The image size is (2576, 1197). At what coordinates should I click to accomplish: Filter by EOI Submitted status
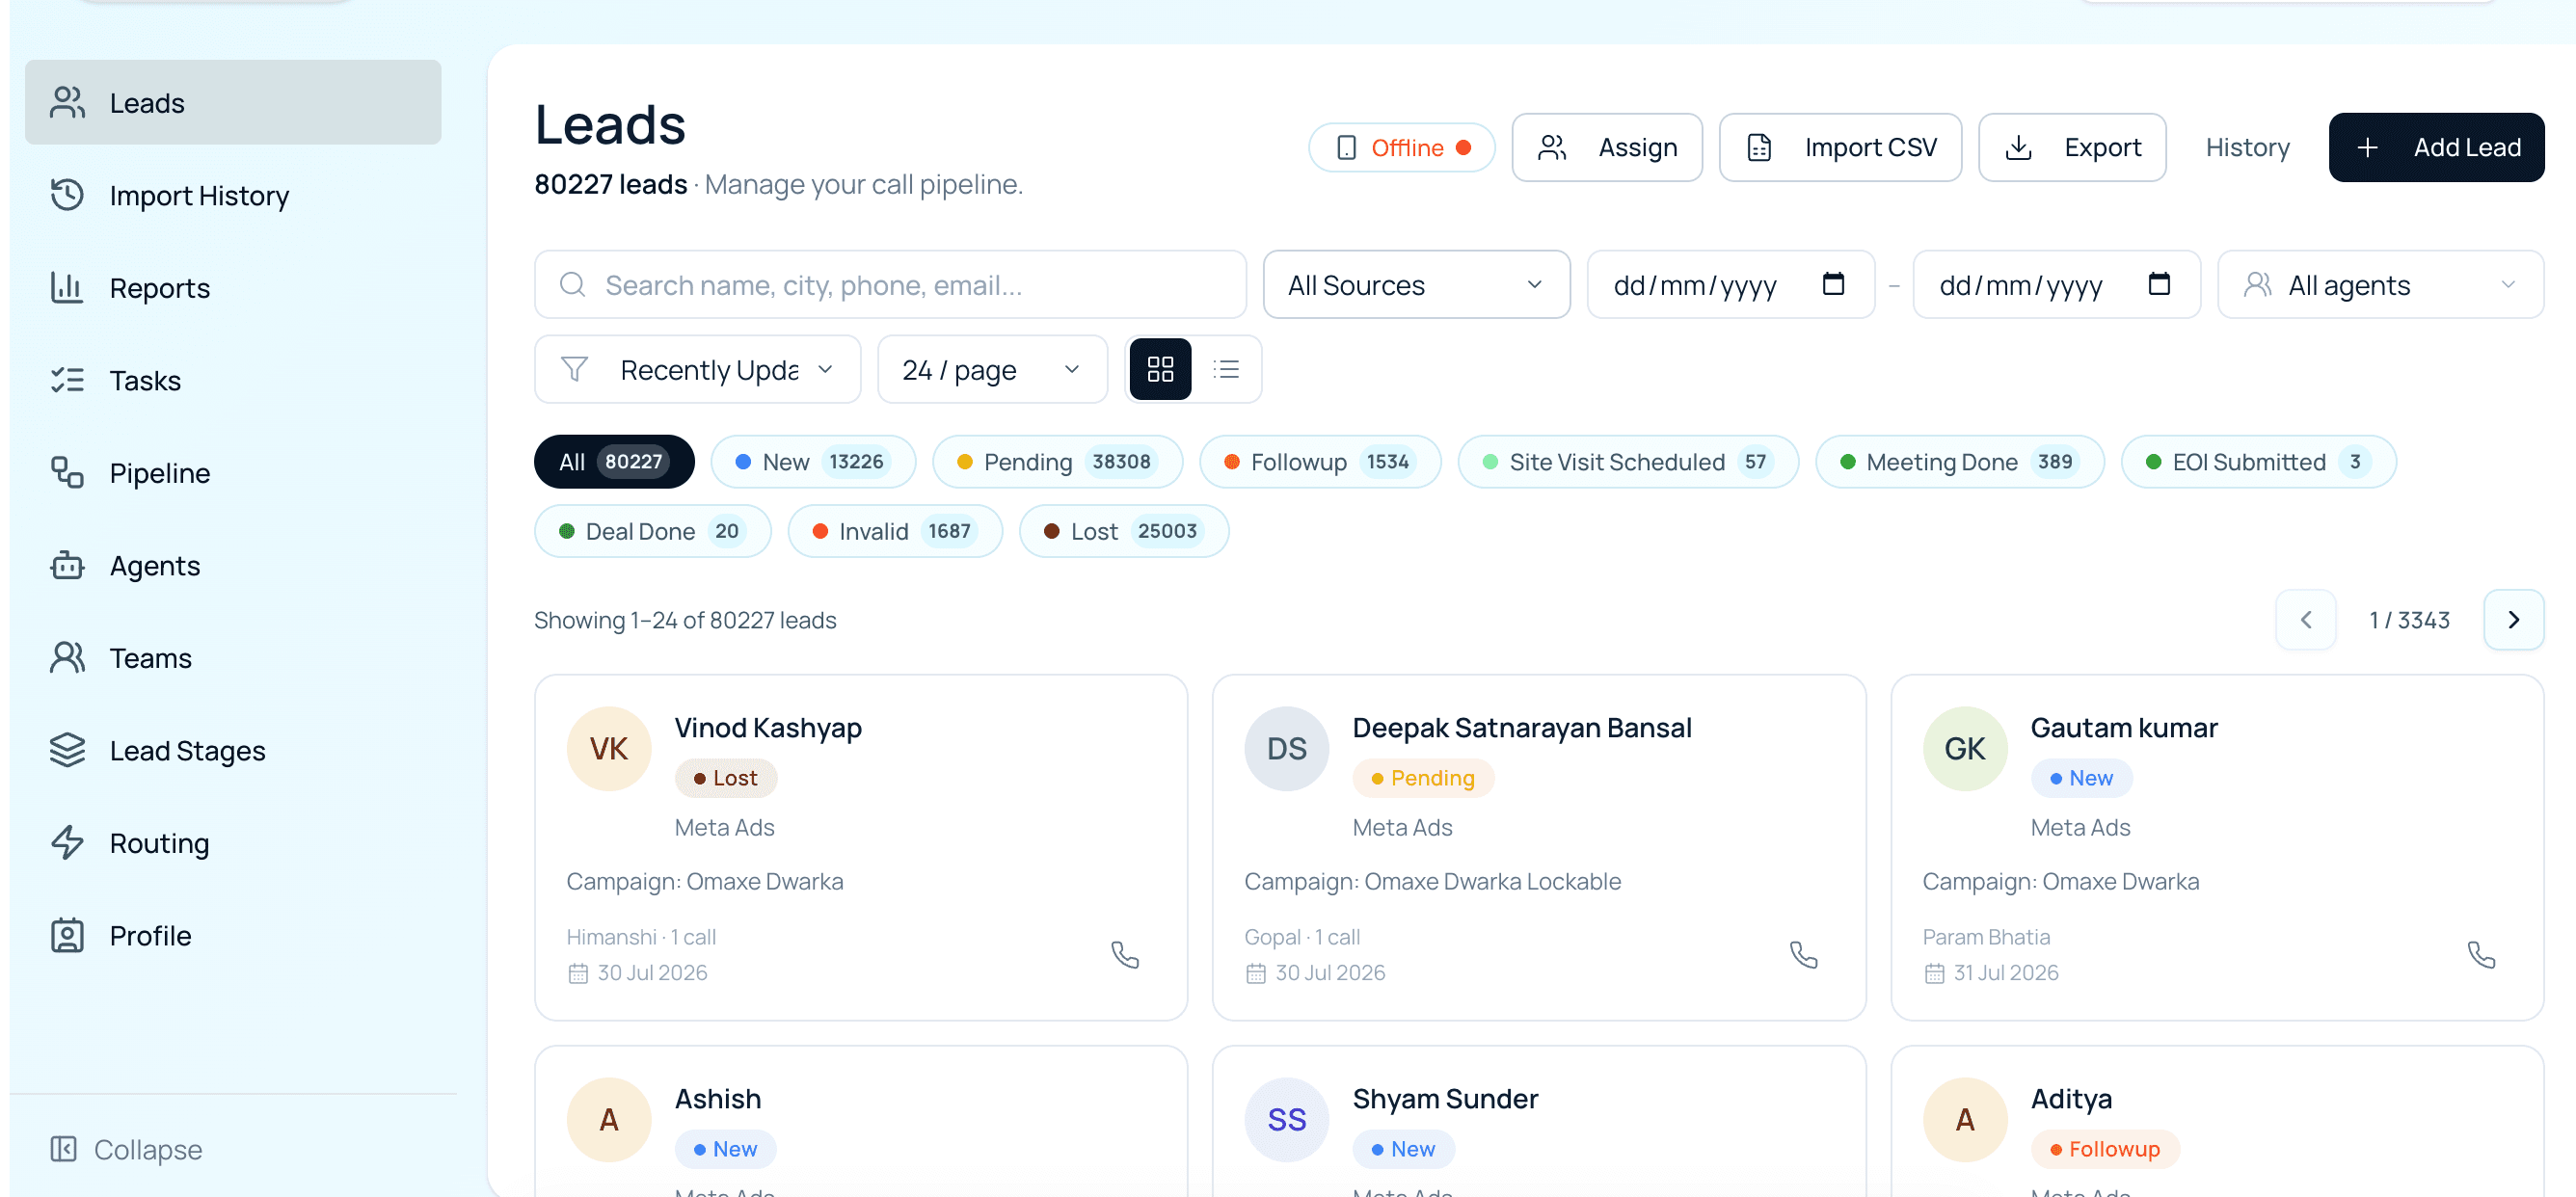(x=2258, y=461)
